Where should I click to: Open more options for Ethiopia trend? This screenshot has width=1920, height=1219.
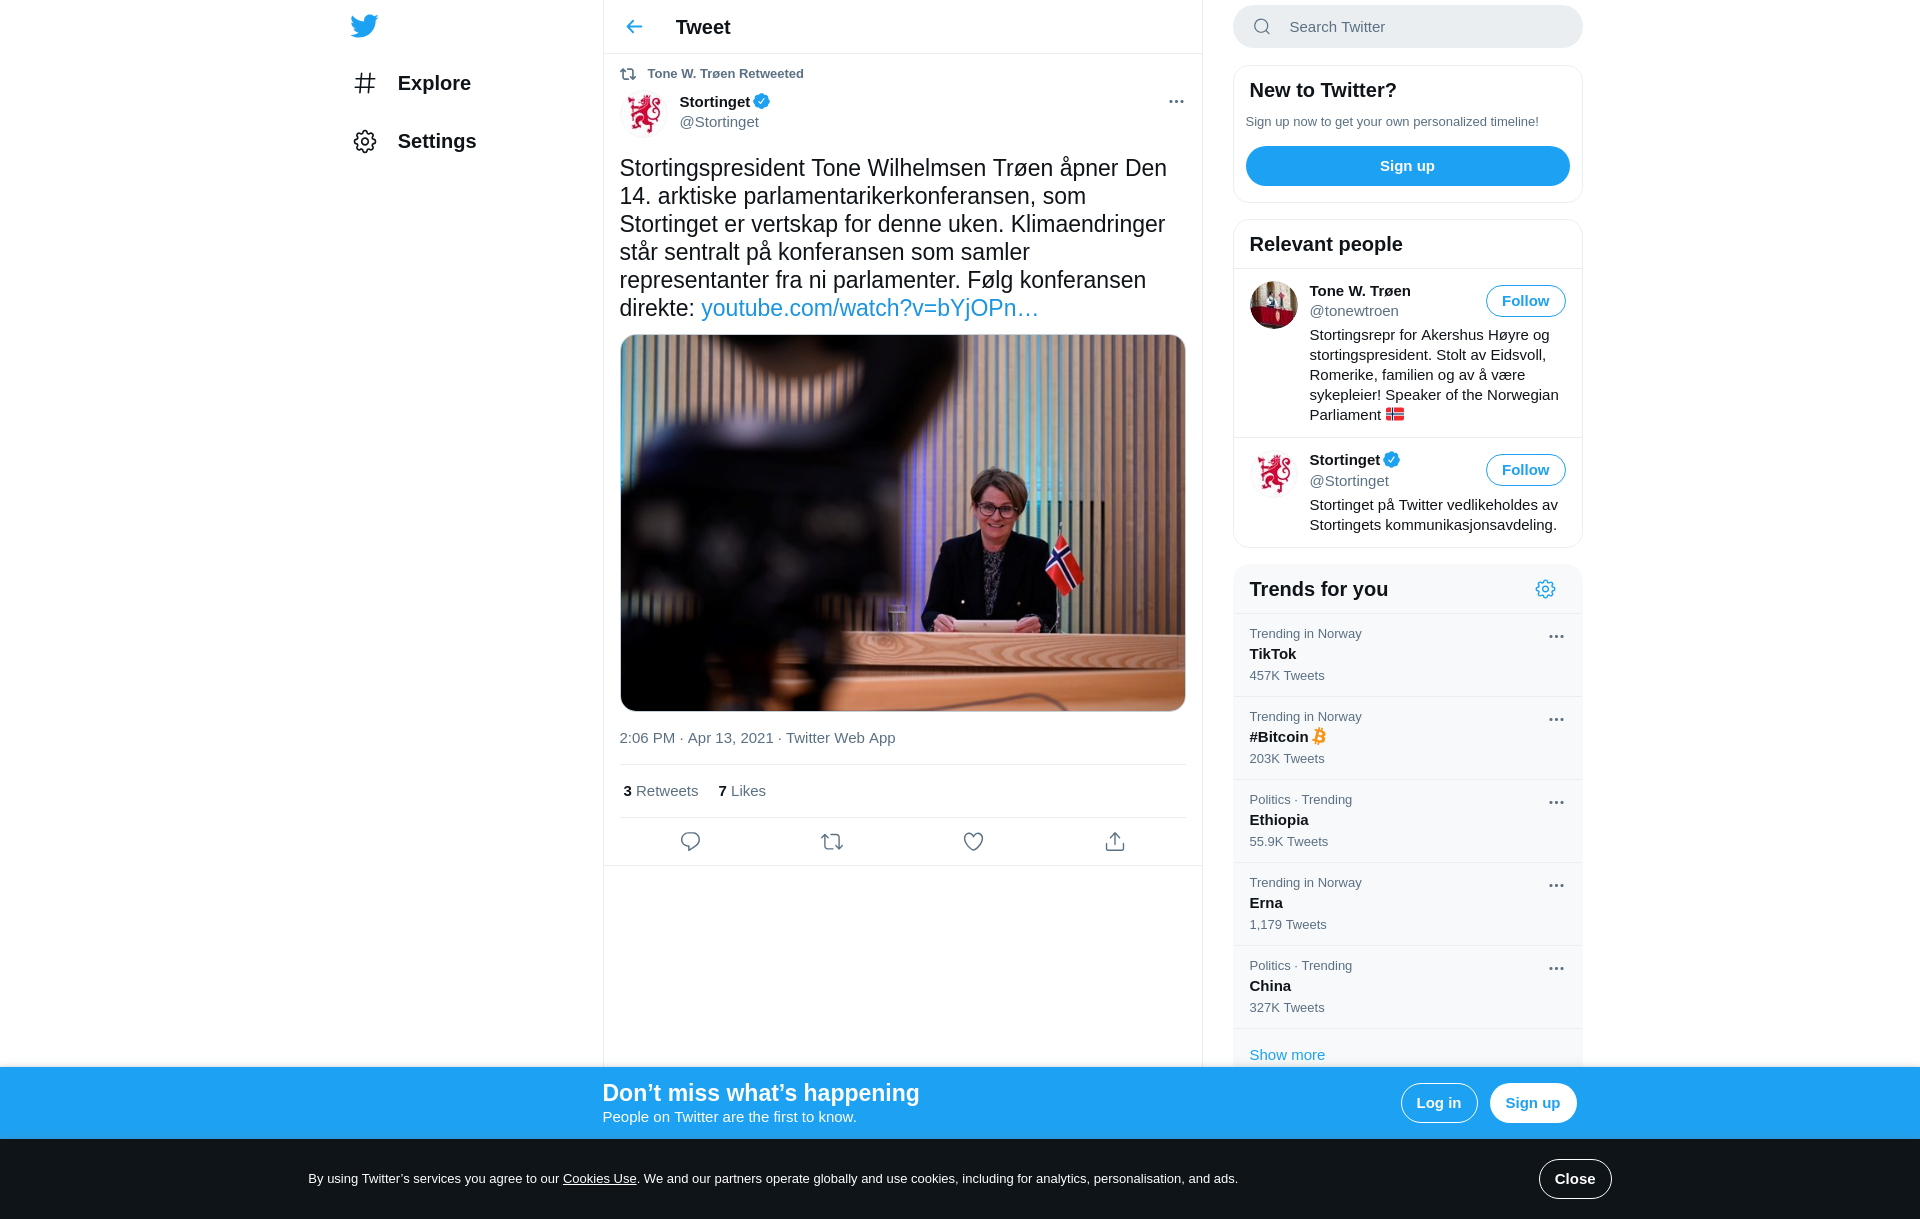click(1556, 803)
